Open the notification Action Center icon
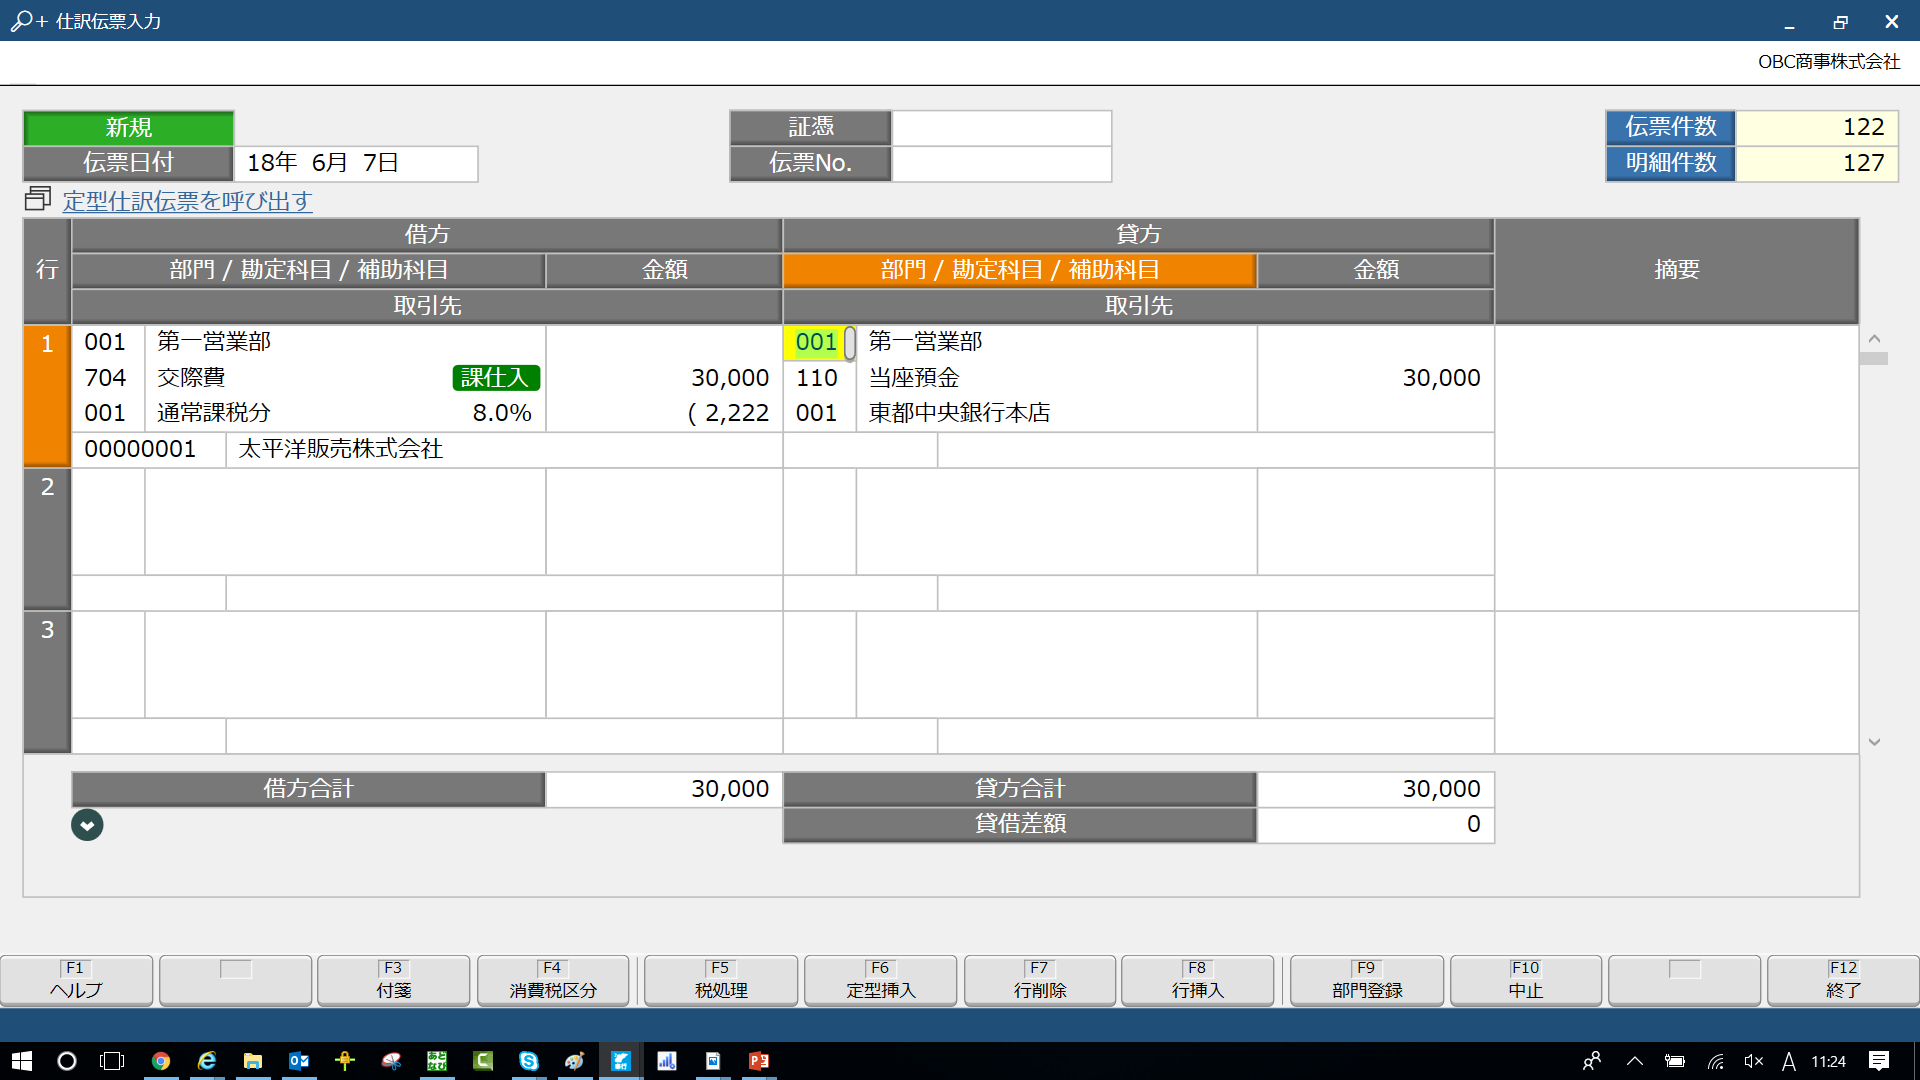1920x1080 pixels. coord(1878,1061)
